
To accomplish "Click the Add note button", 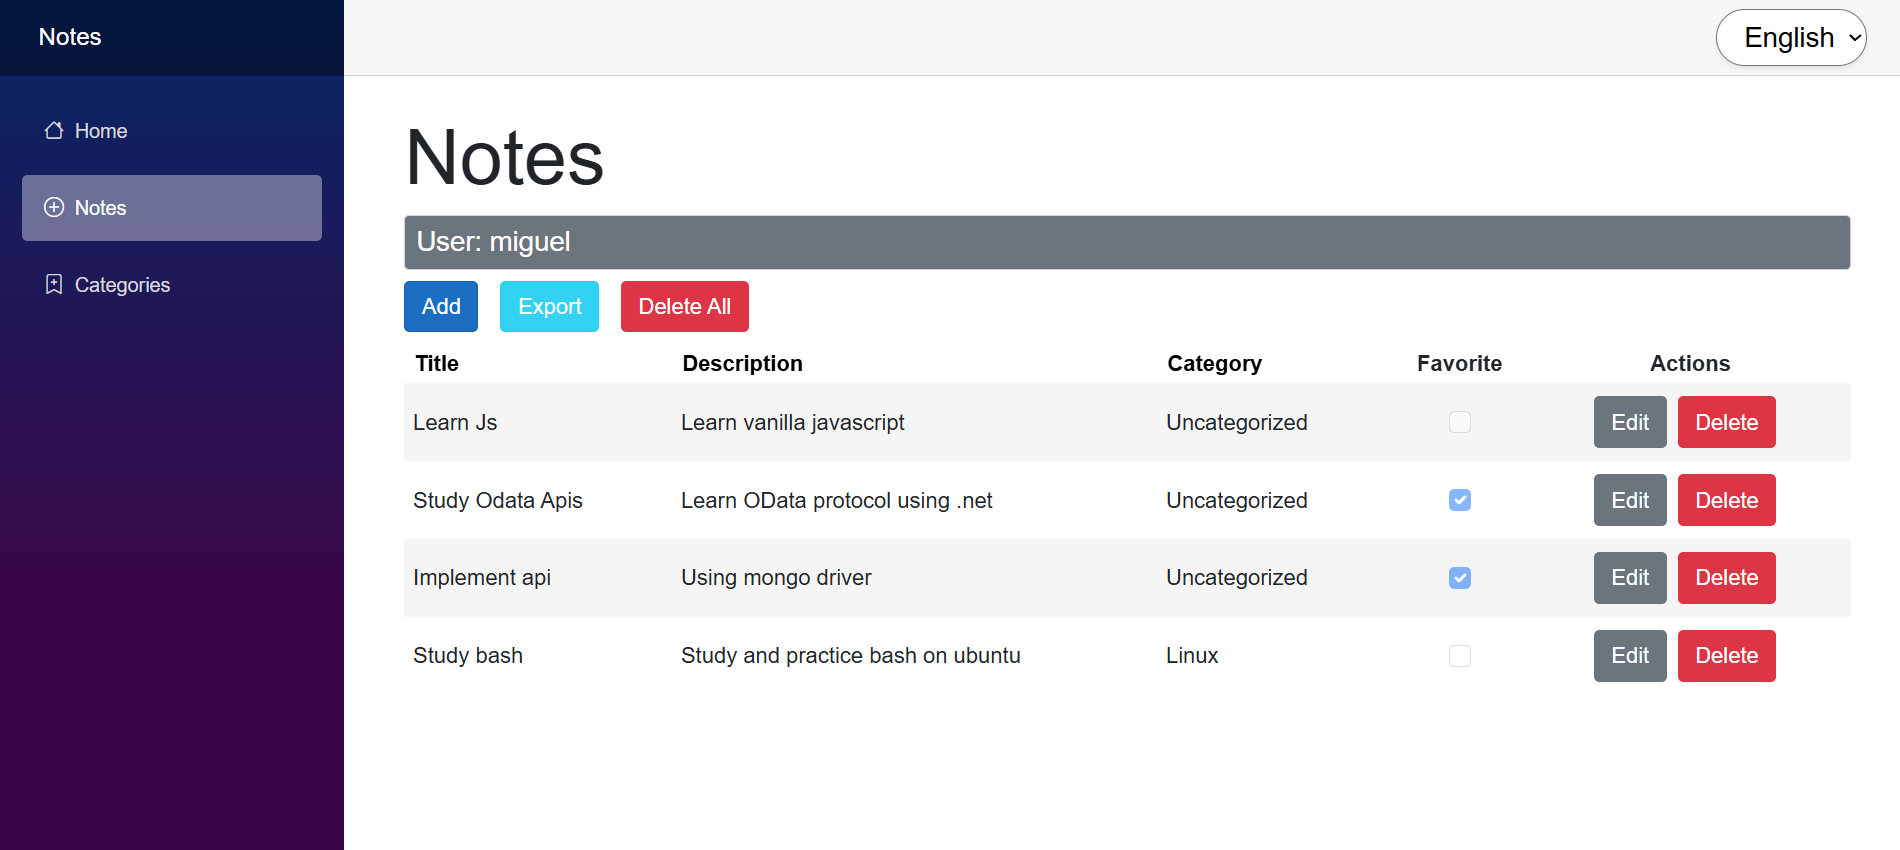I will [x=441, y=306].
